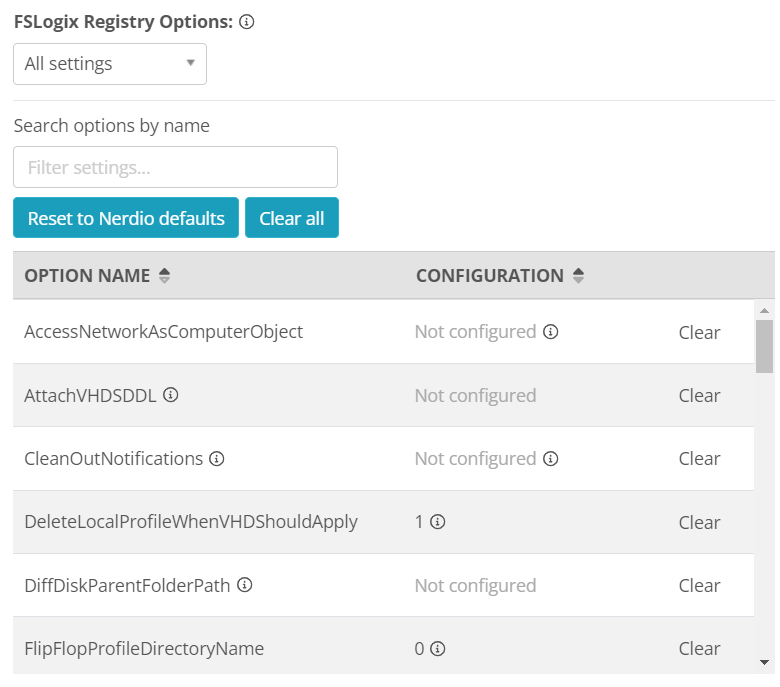Click info icon beside DeleteLocalProfileWhenVHDShouldApply value 1
780x687 pixels.
coord(438,522)
